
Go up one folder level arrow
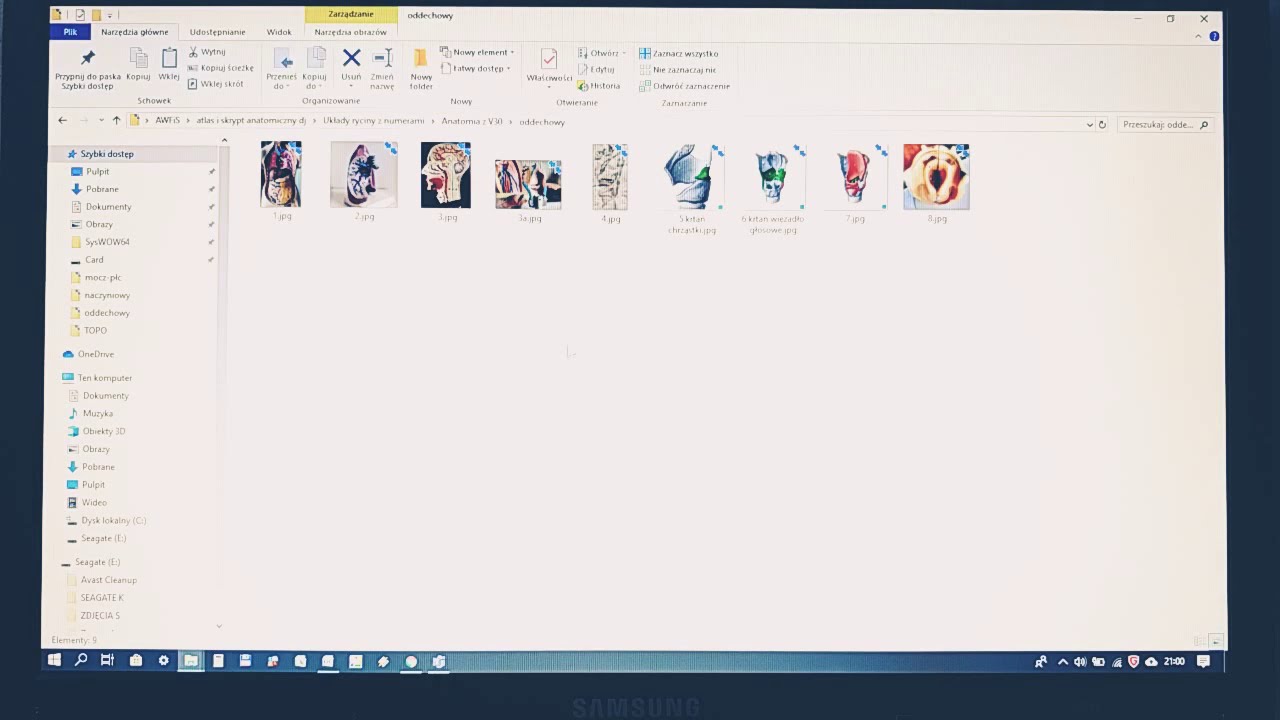click(x=116, y=121)
